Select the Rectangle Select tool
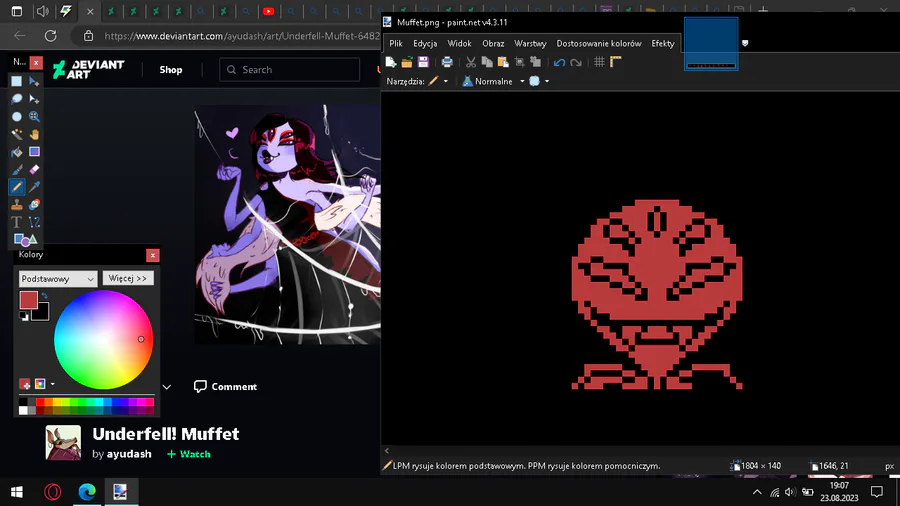The width and height of the screenshot is (900, 506). (17, 81)
